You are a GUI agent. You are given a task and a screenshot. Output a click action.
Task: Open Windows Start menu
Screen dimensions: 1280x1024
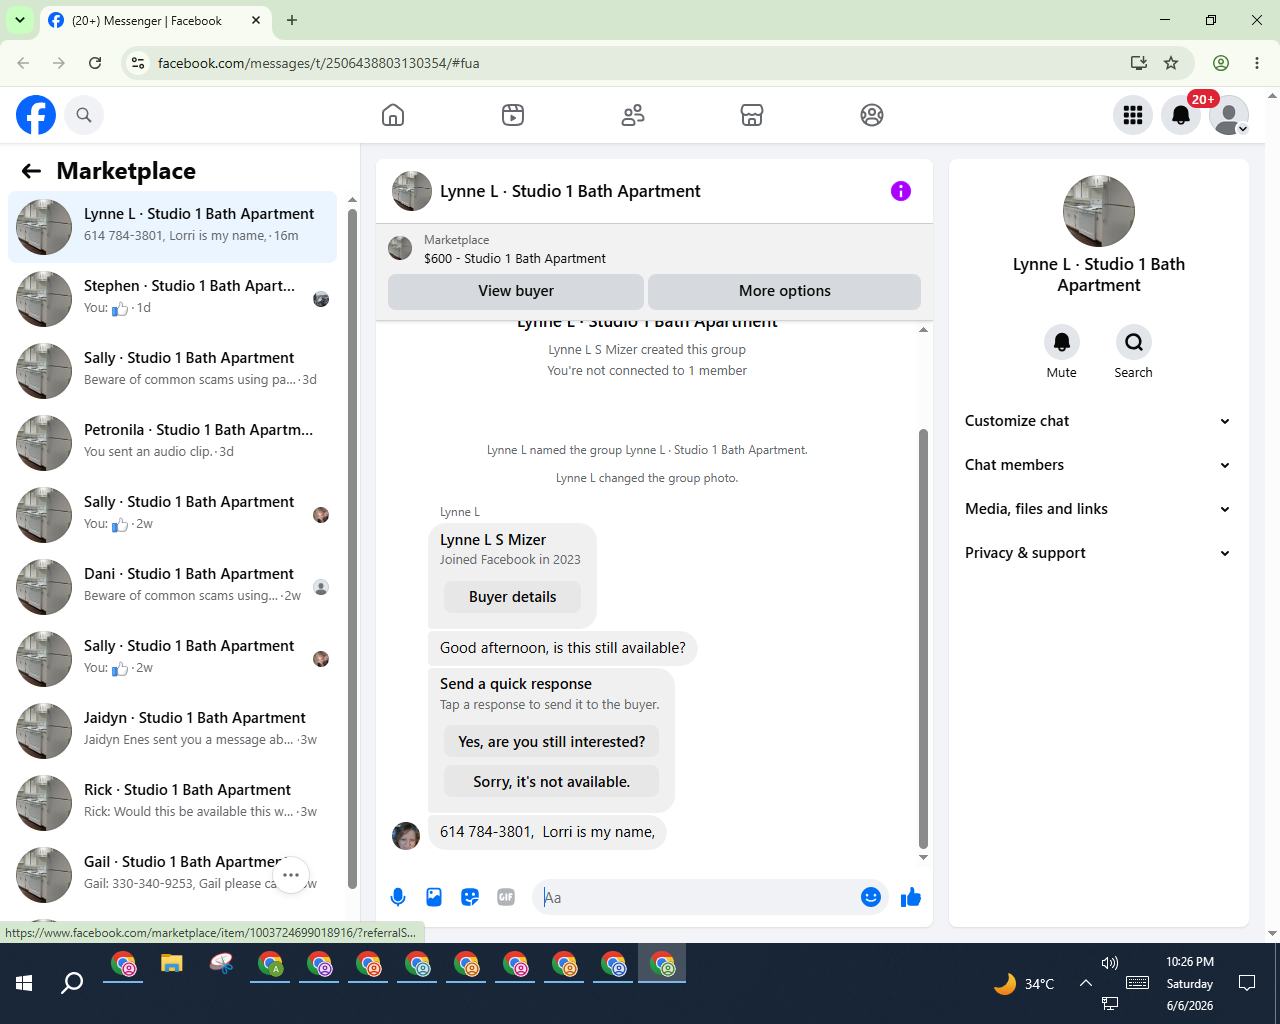pos(24,983)
